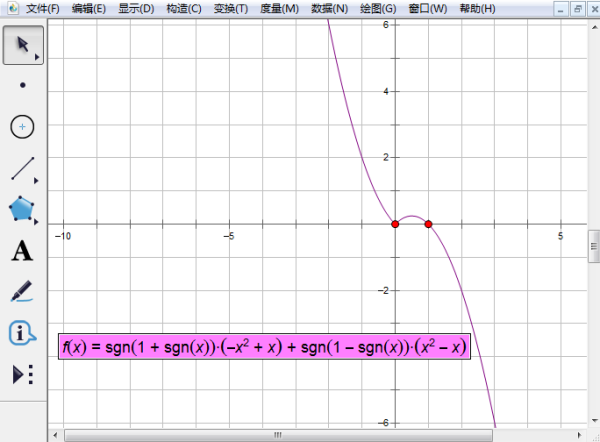The image size is (600, 442).
Task: Click the y-axis label 2
Action: pos(386,157)
